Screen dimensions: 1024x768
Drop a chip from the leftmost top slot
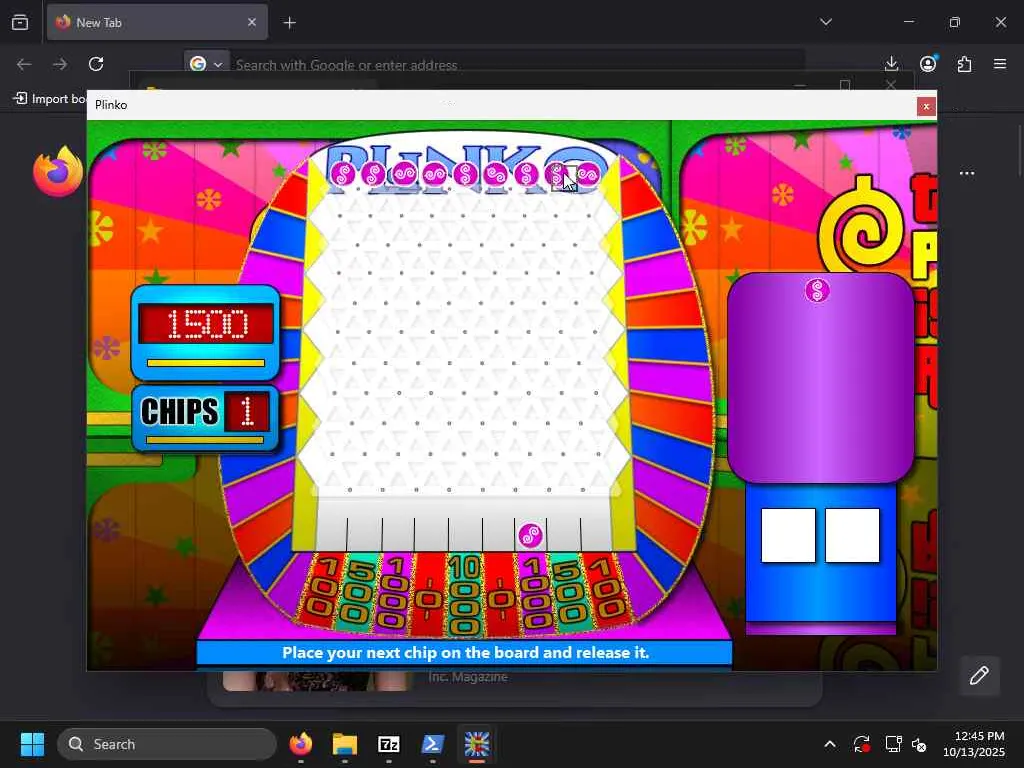pos(343,174)
